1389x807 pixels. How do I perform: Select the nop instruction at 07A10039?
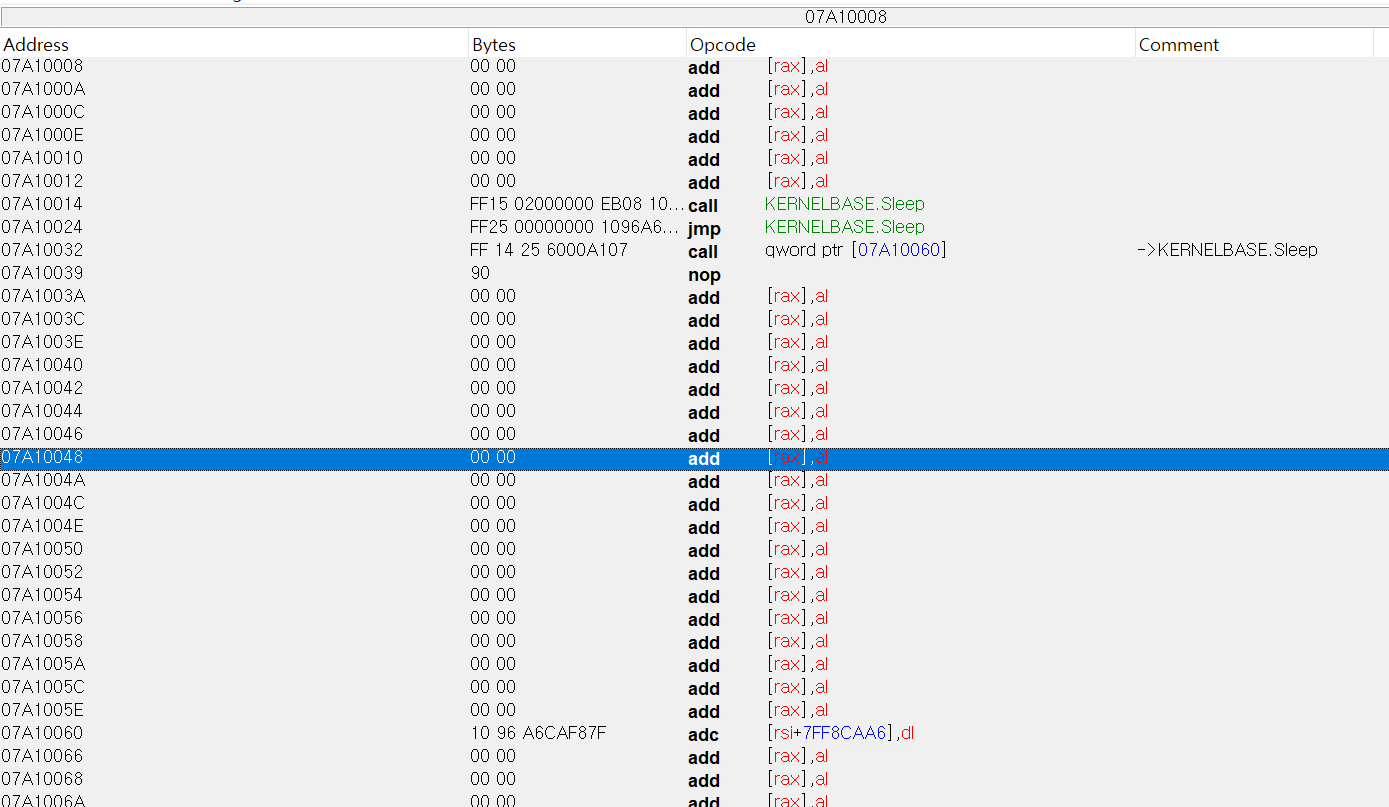[x=704, y=274]
